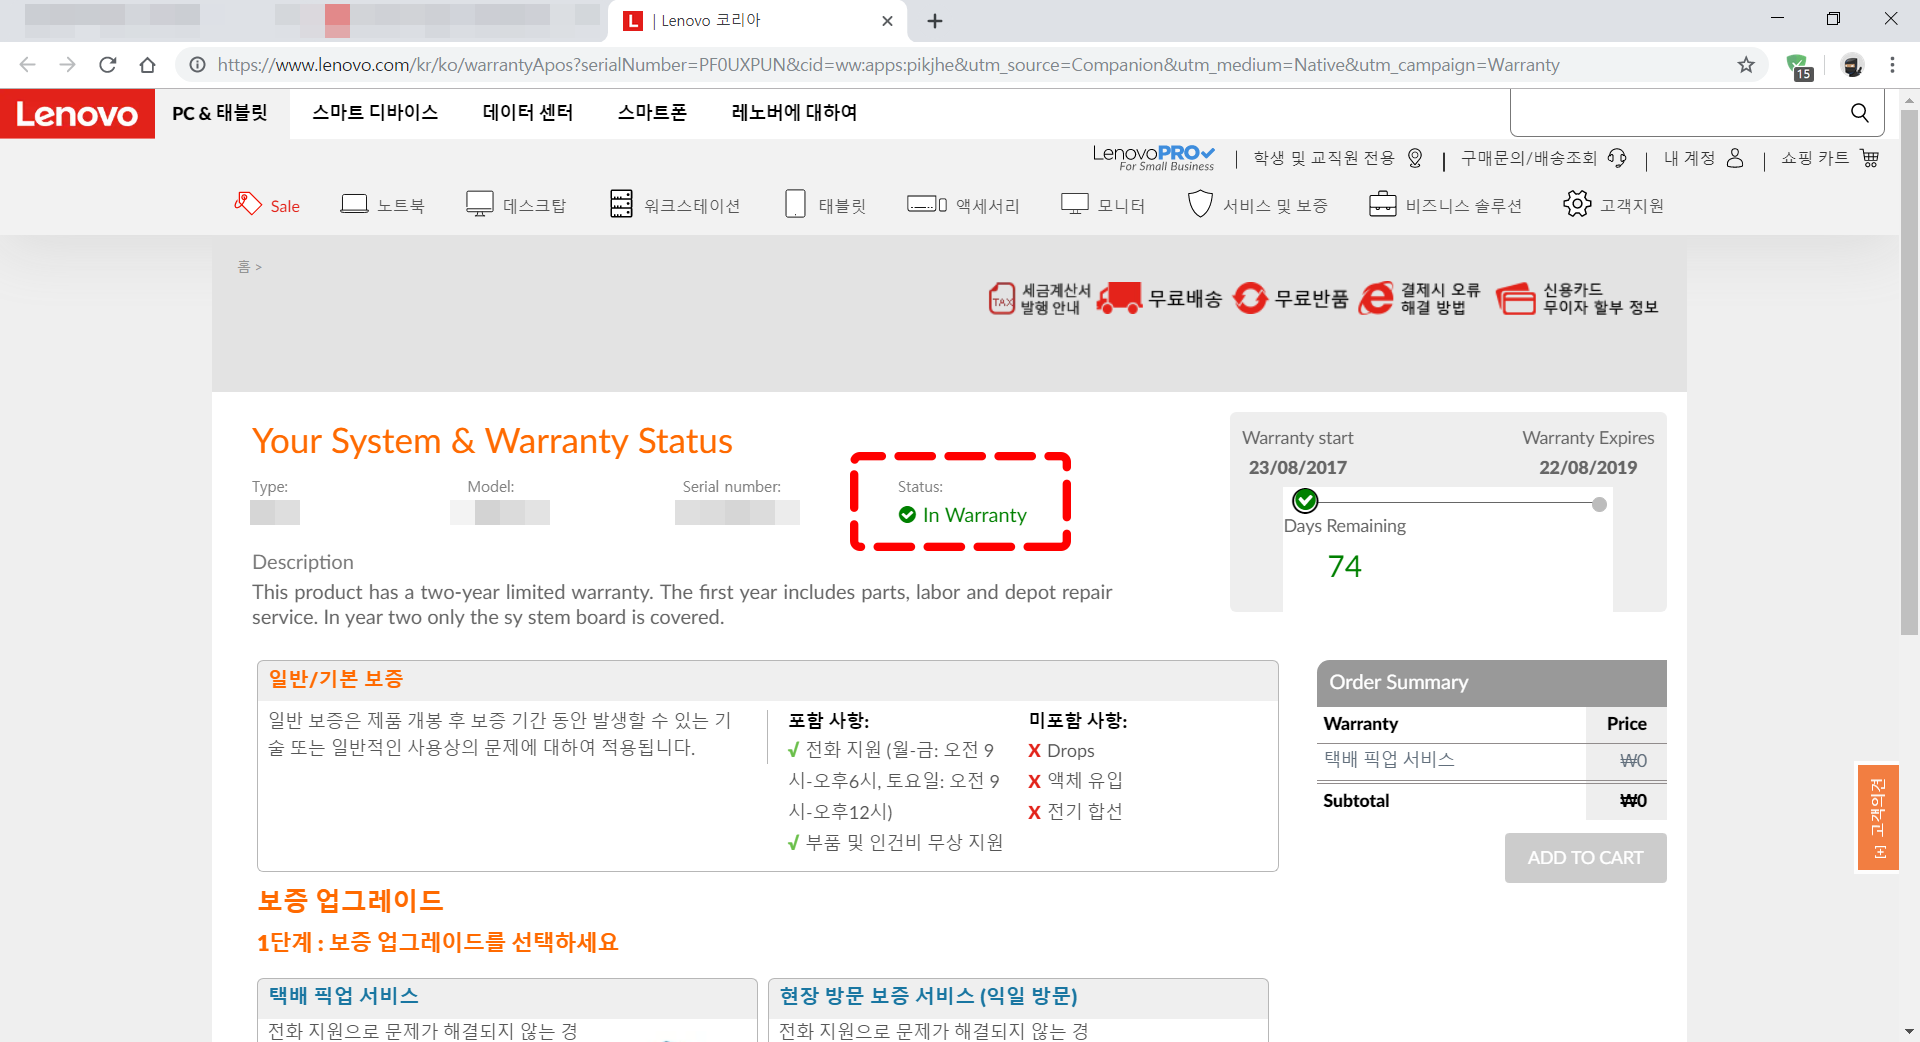
Task: Open 결제시 오류 해결 방법 banner
Action: click(x=1419, y=298)
